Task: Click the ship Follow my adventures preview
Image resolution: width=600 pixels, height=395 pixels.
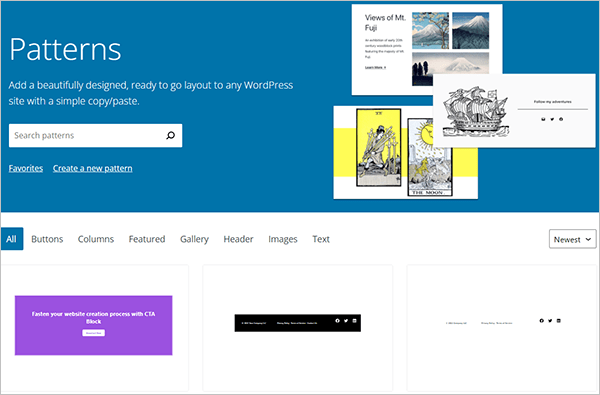Action: [514, 111]
